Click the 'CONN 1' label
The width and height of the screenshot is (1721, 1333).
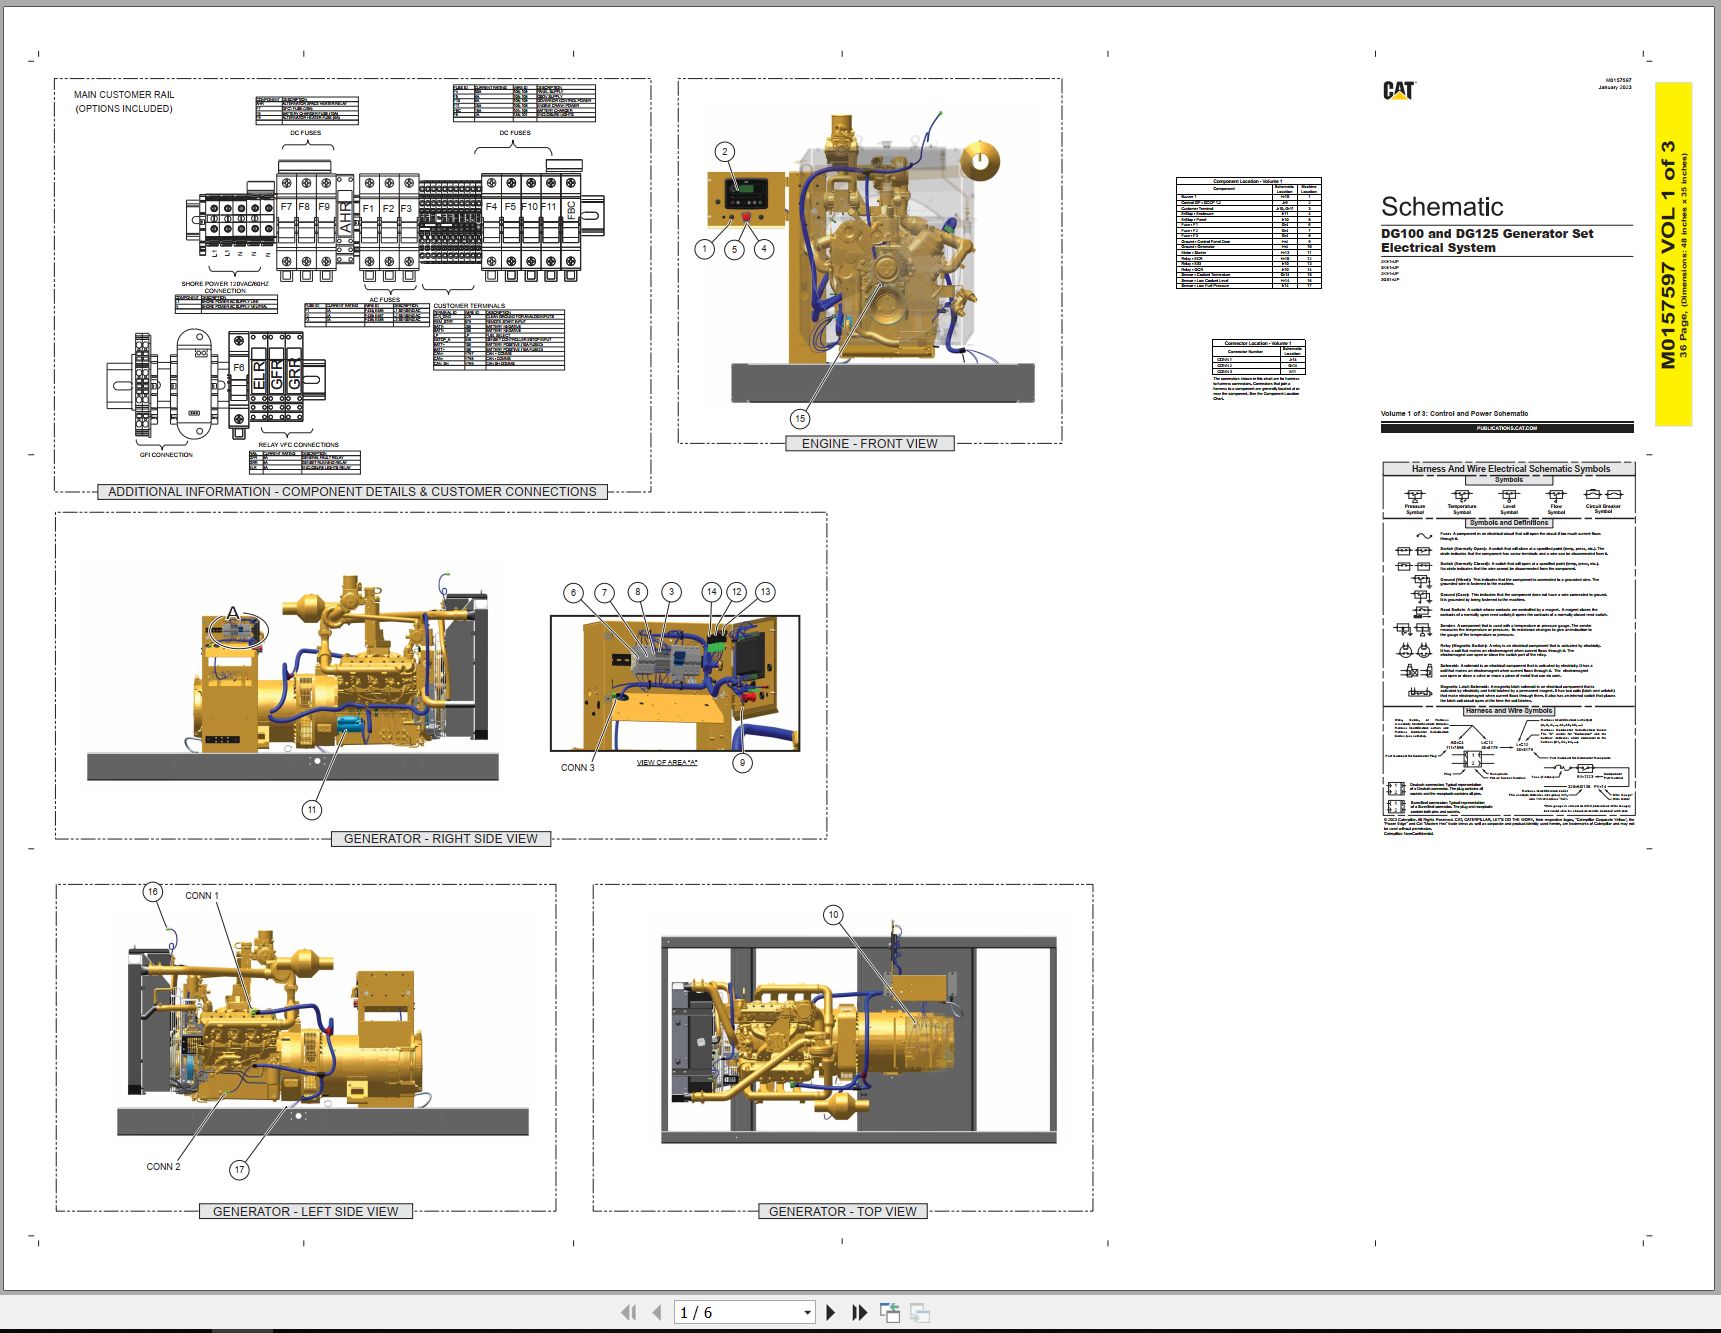(202, 896)
